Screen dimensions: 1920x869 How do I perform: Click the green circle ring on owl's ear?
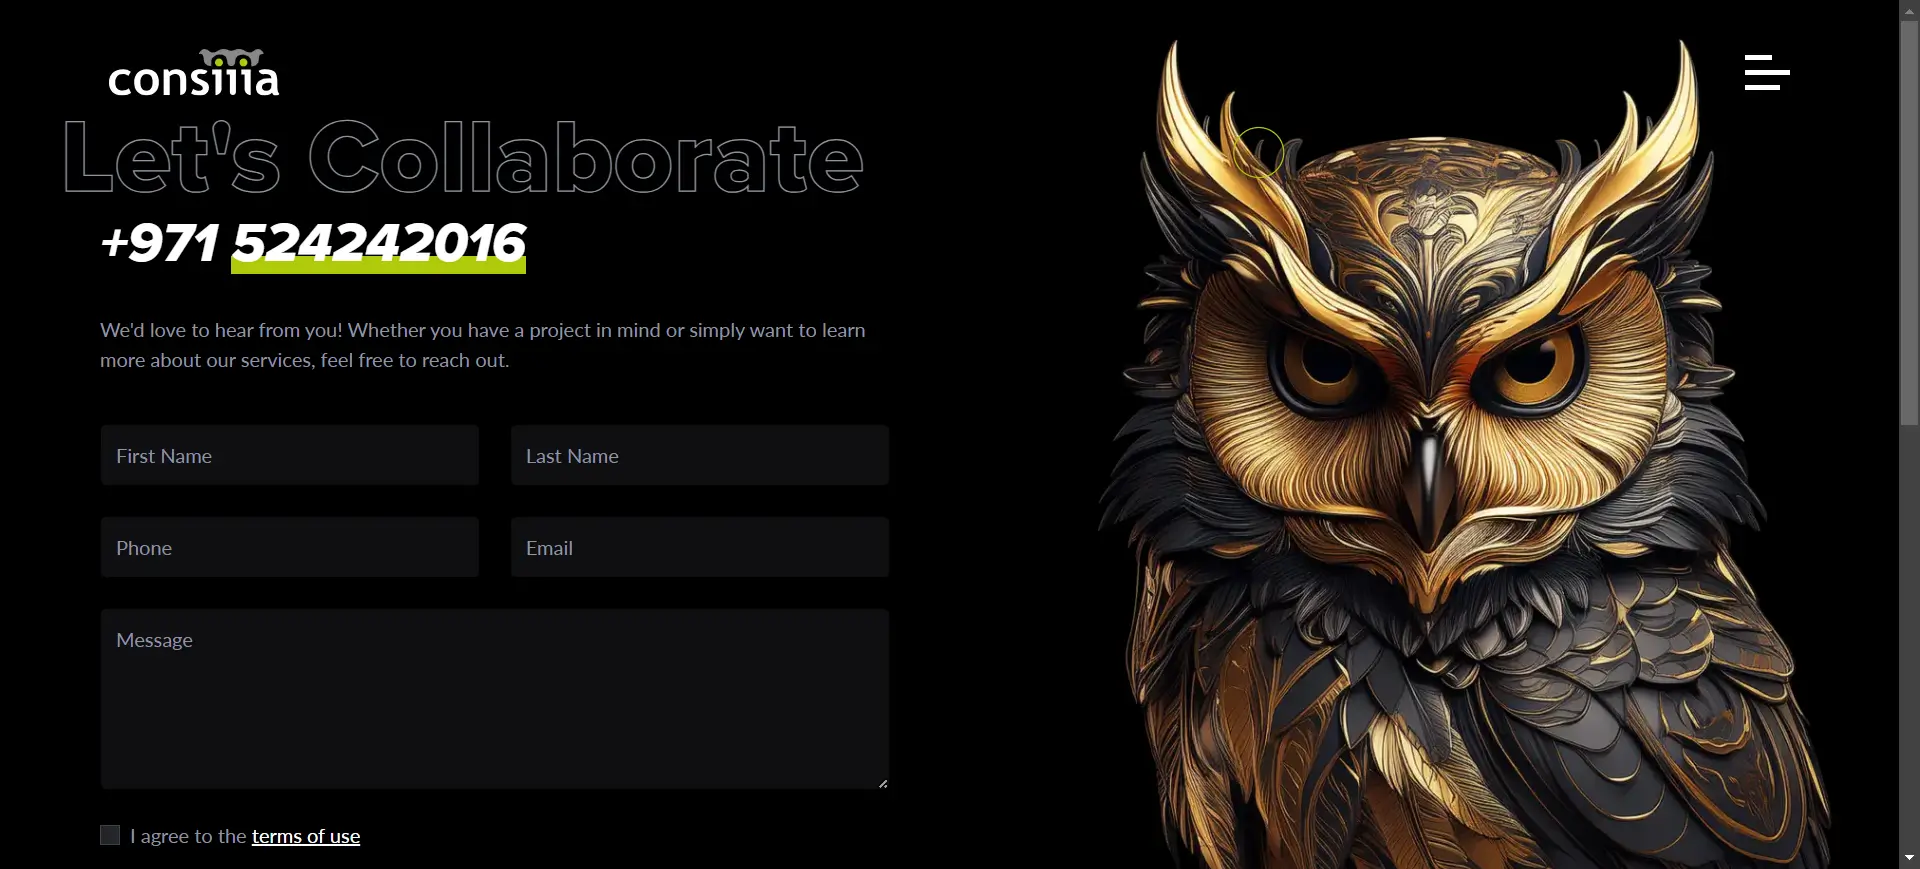tap(1257, 153)
